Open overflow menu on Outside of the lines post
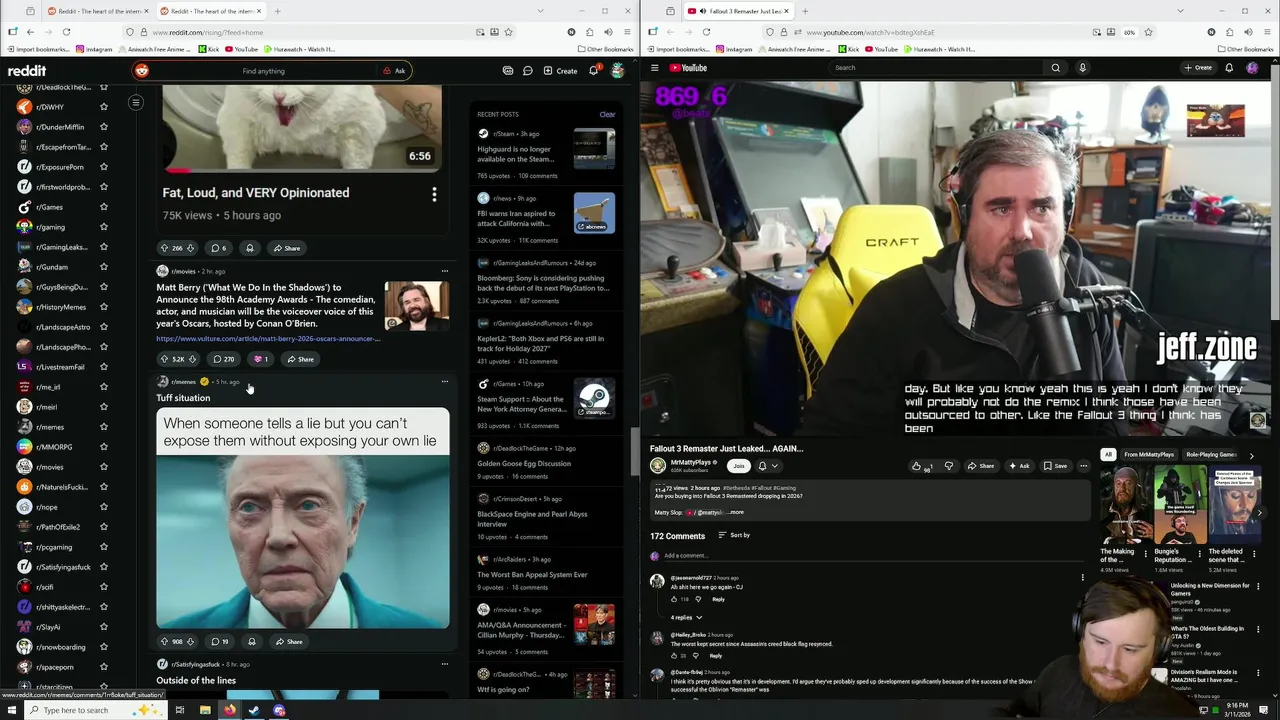This screenshot has width=1280, height=720. click(445, 664)
